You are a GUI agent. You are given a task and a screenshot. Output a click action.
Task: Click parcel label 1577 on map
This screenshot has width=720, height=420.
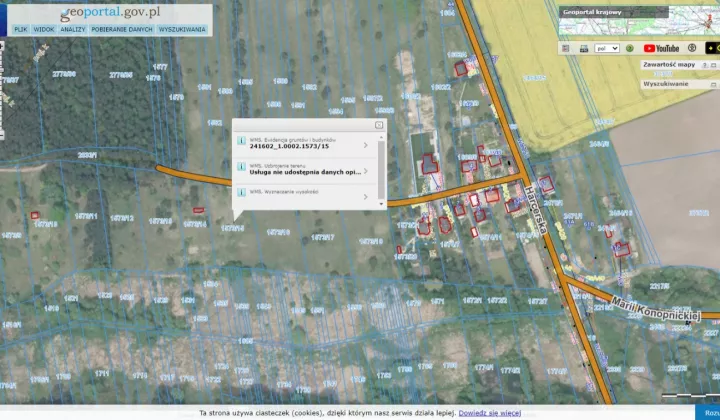[x=160, y=67]
